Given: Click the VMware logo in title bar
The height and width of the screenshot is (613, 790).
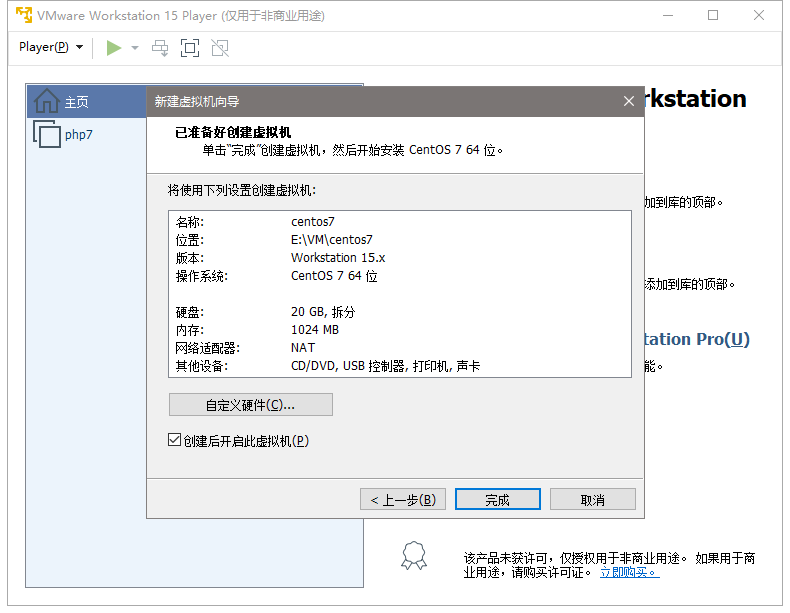Looking at the screenshot, I should click(x=23, y=15).
